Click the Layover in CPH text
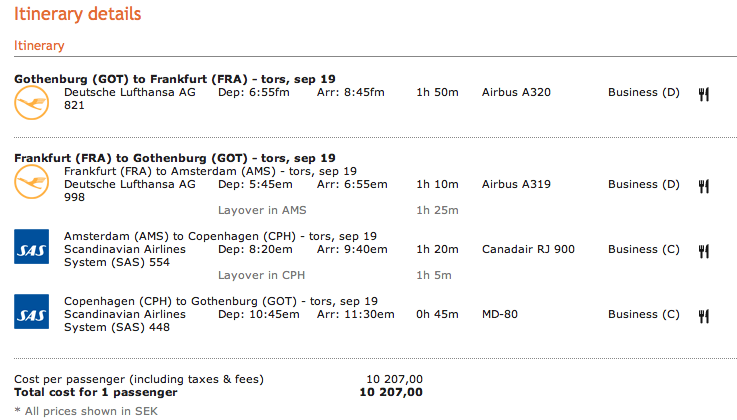 [x=262, y=275]
